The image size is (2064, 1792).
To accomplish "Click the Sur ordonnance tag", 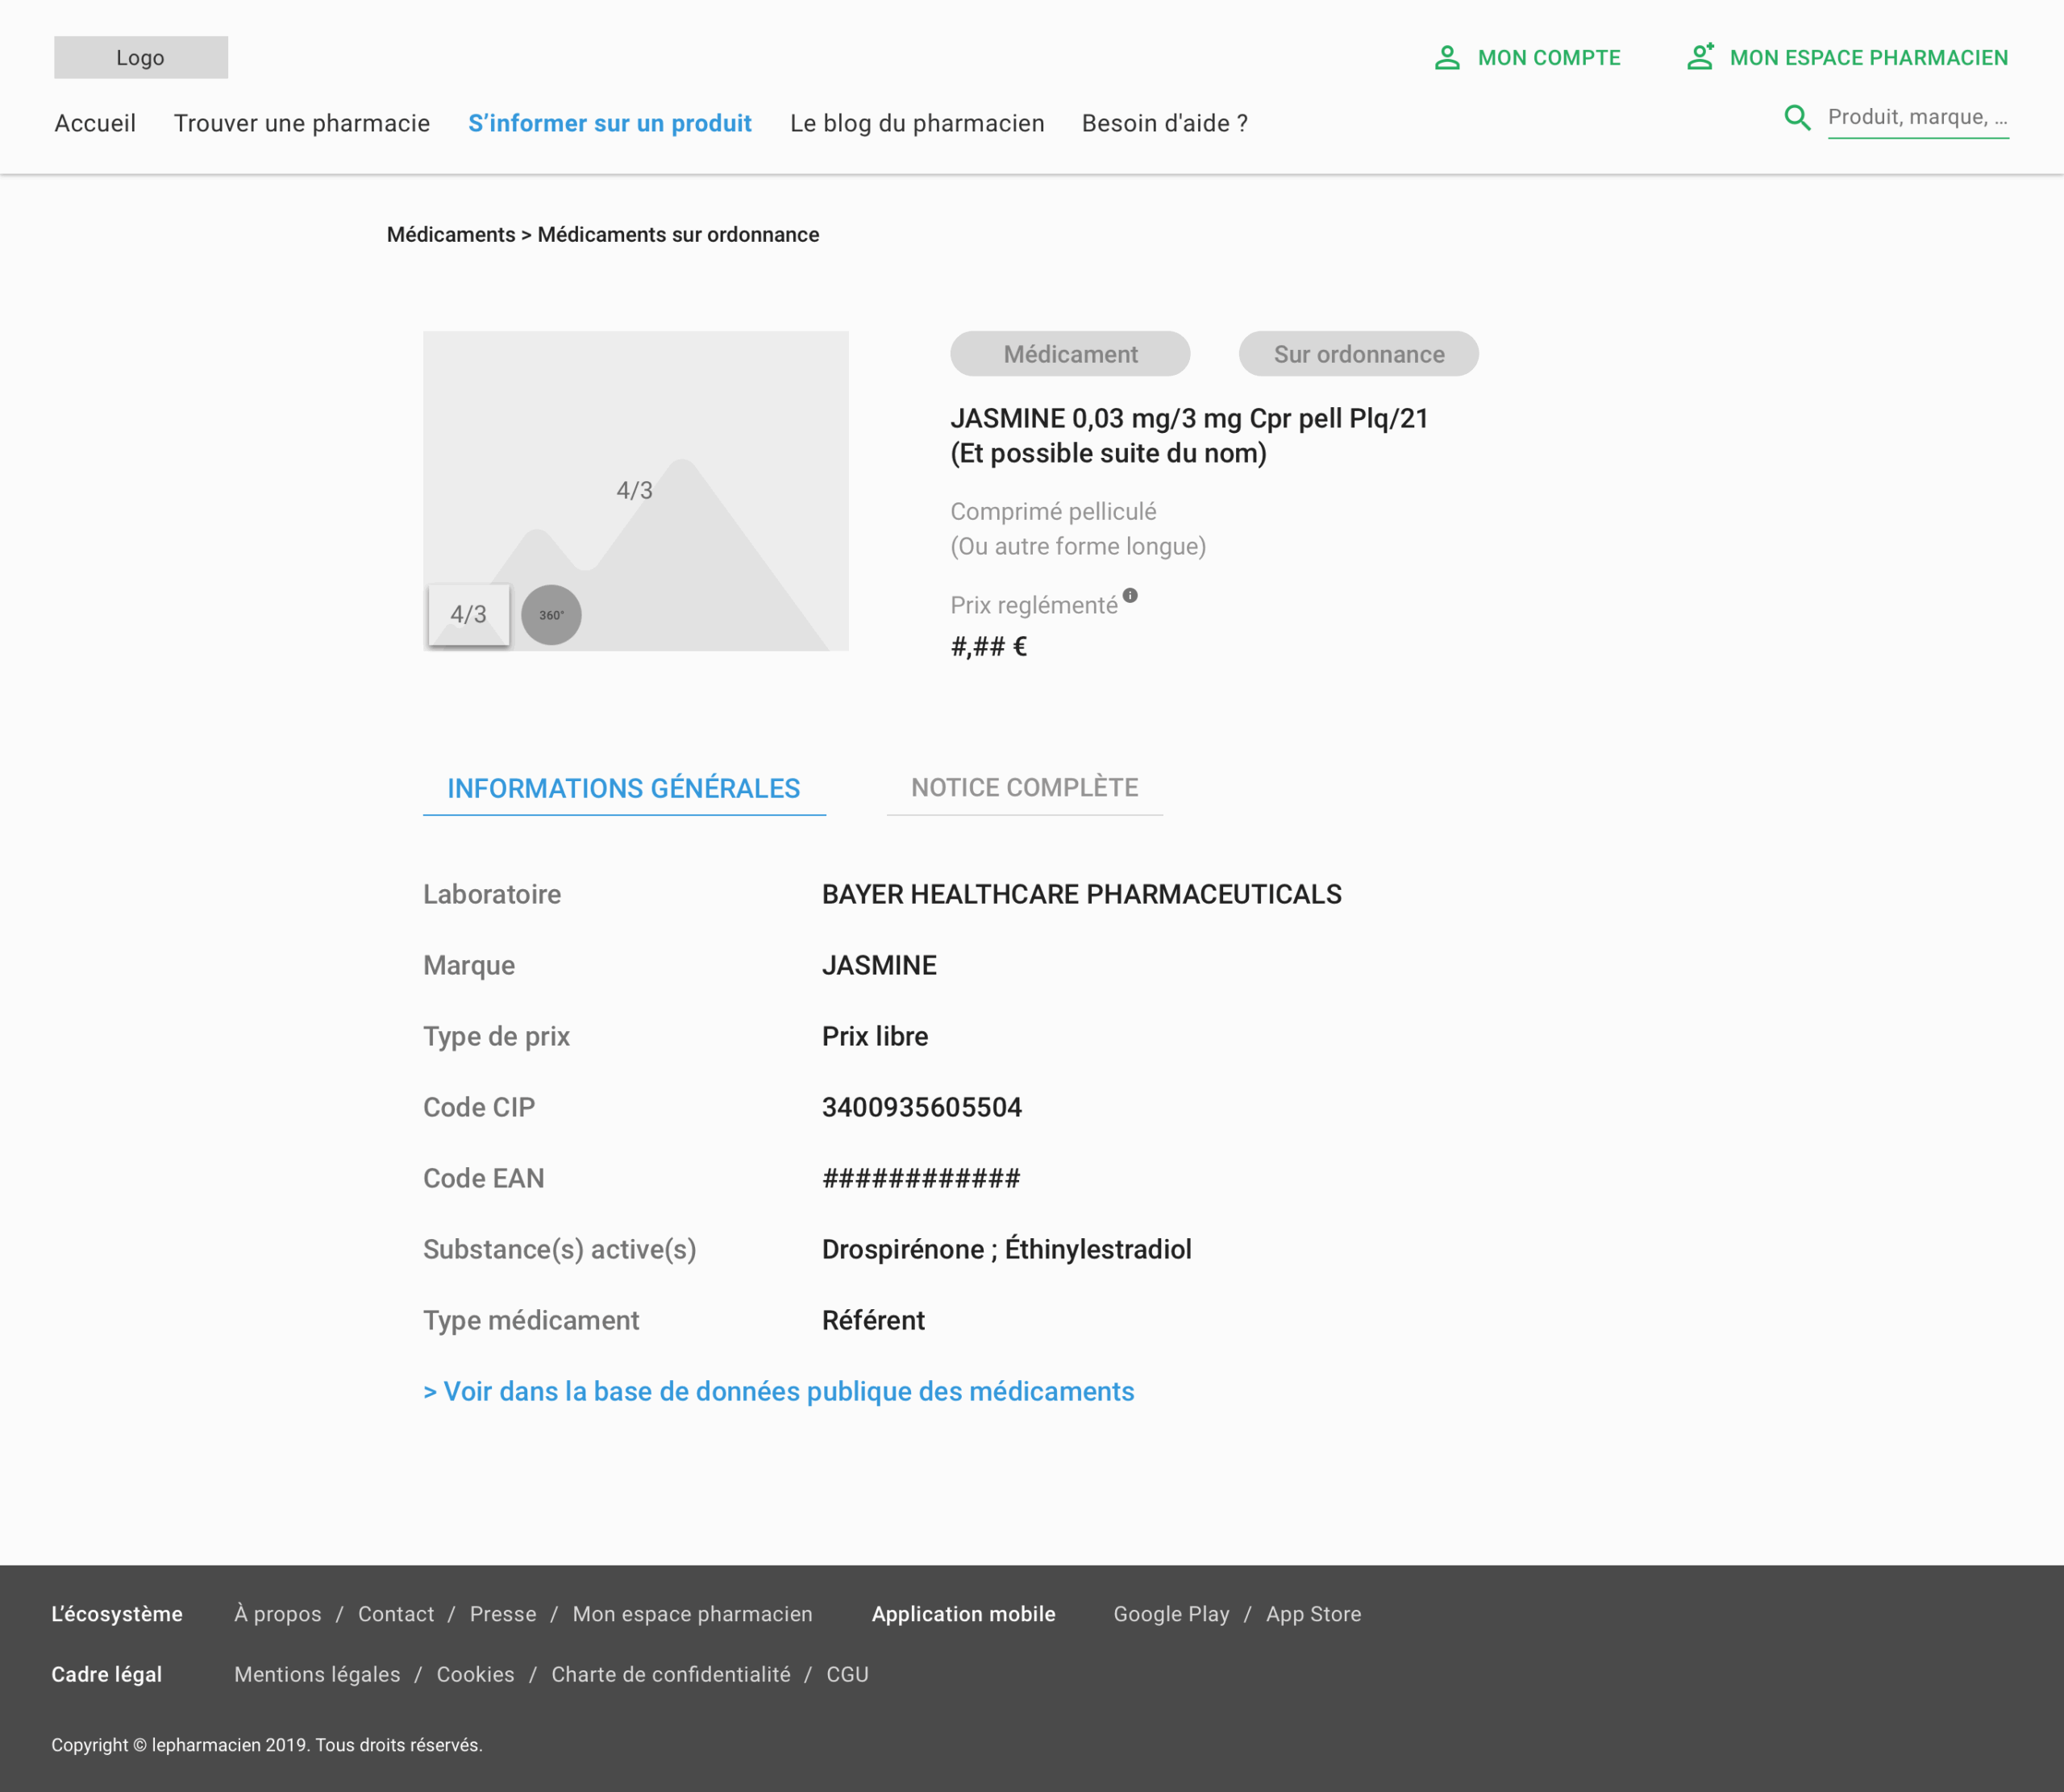I will [x=1358, y=354].
